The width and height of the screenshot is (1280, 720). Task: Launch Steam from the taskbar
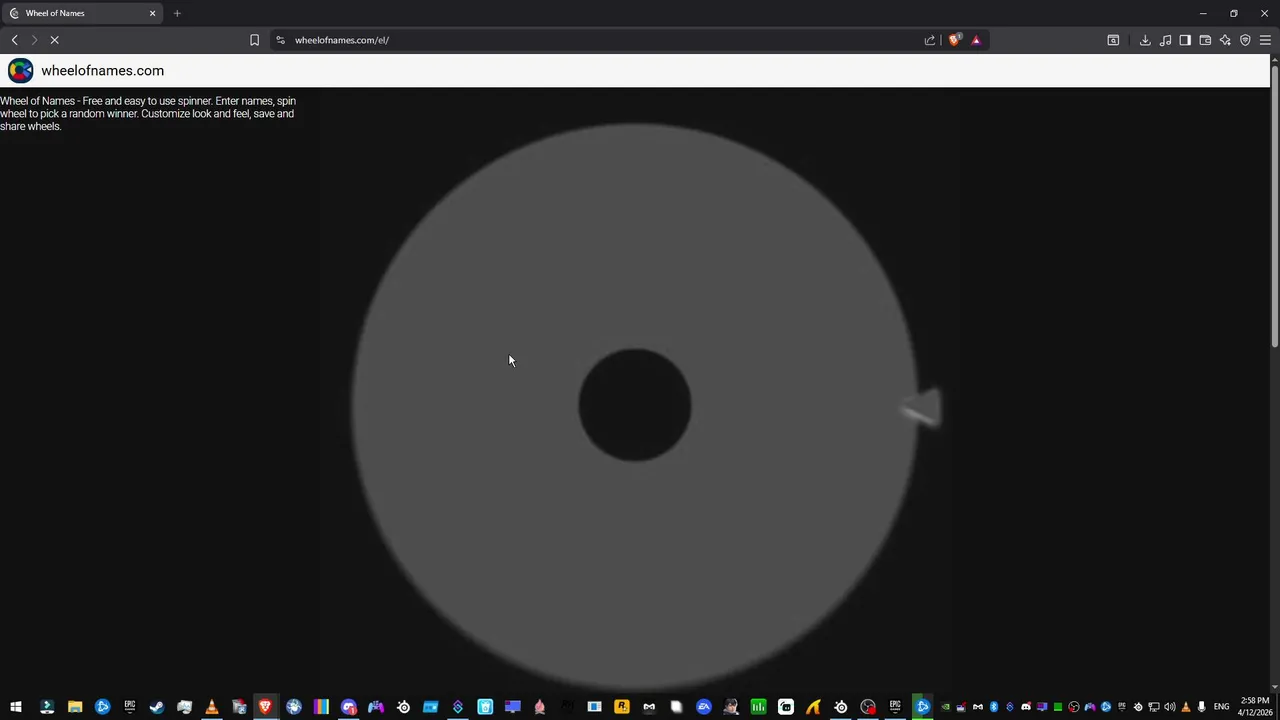coord(157,707)
